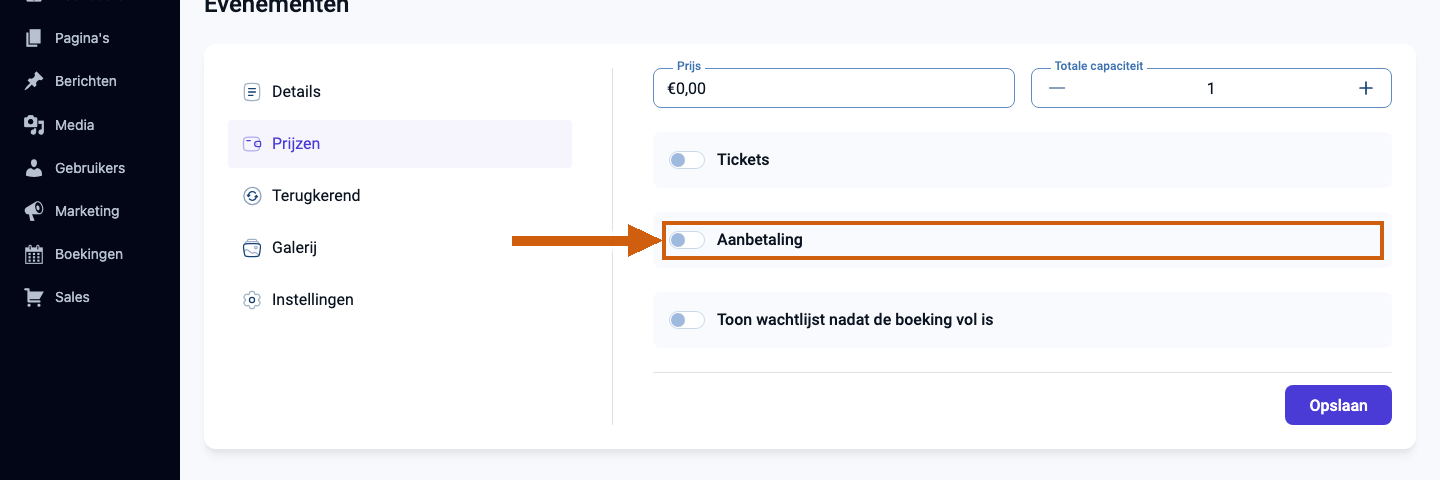The image size is (1440, 480).
Task: Click the Berichten pin icon
Action: [34, 81]
